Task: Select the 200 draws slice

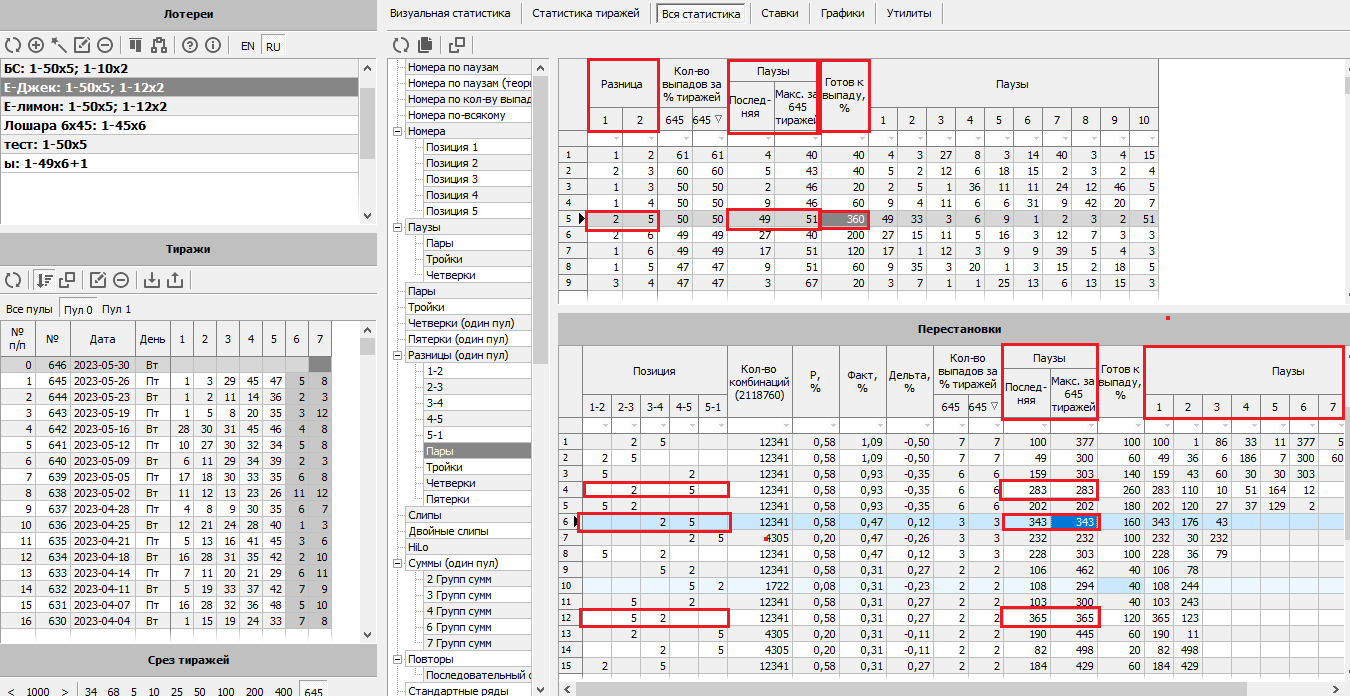Action: click(256, 691)
